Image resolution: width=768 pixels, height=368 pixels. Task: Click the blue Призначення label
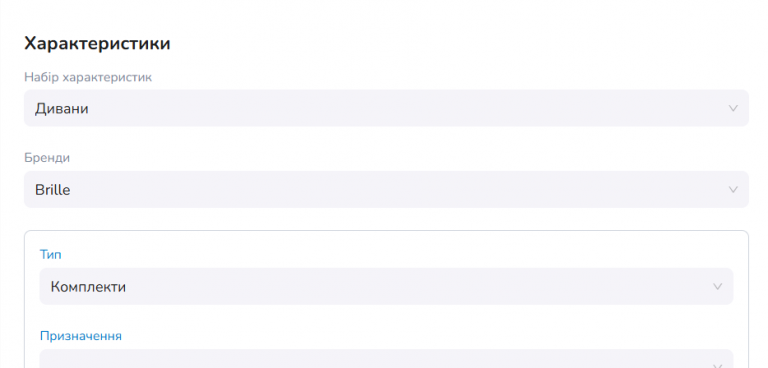[81, 336]
